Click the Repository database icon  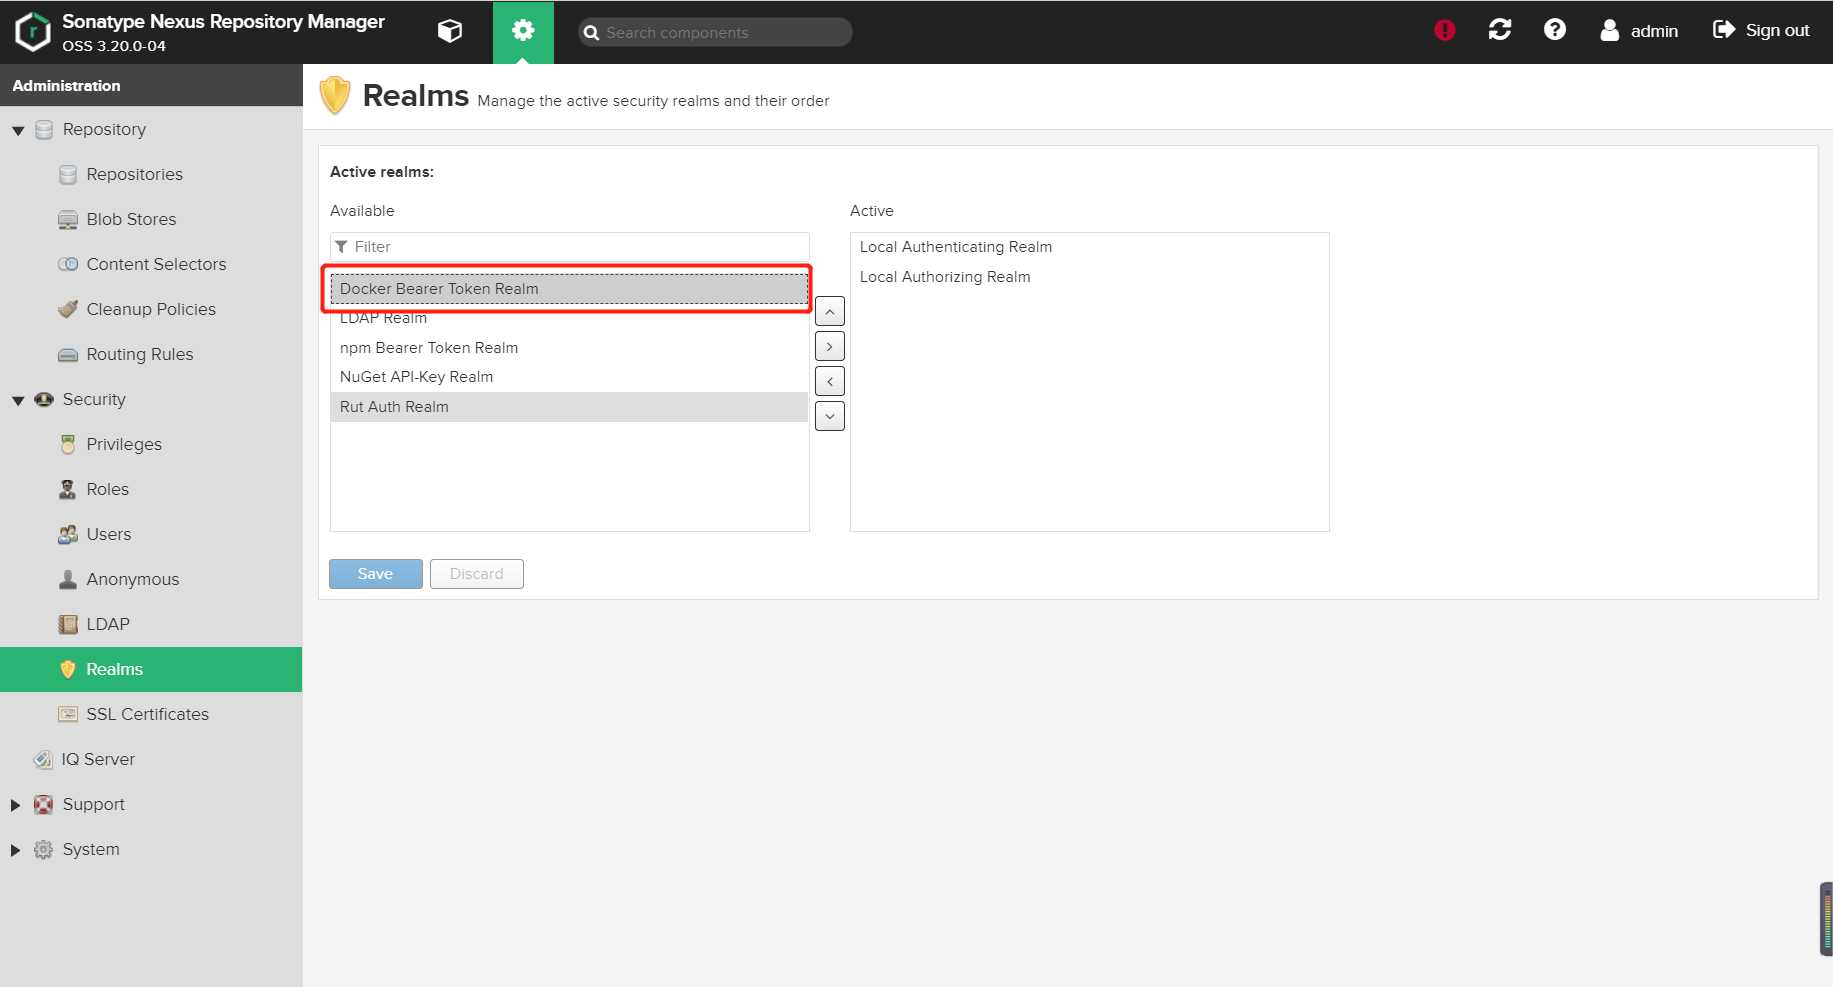[44, 130]
